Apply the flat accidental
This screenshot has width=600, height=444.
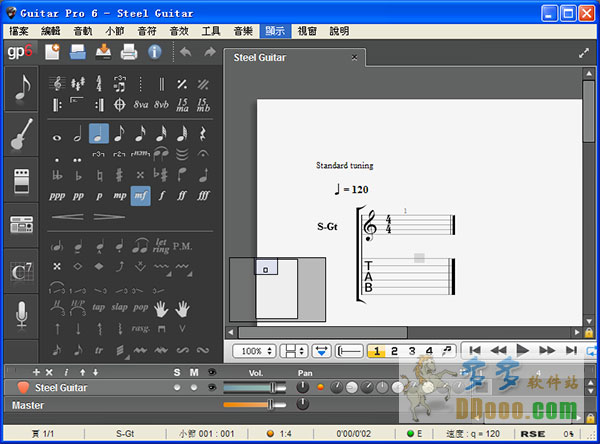click(x=78, y=175)
